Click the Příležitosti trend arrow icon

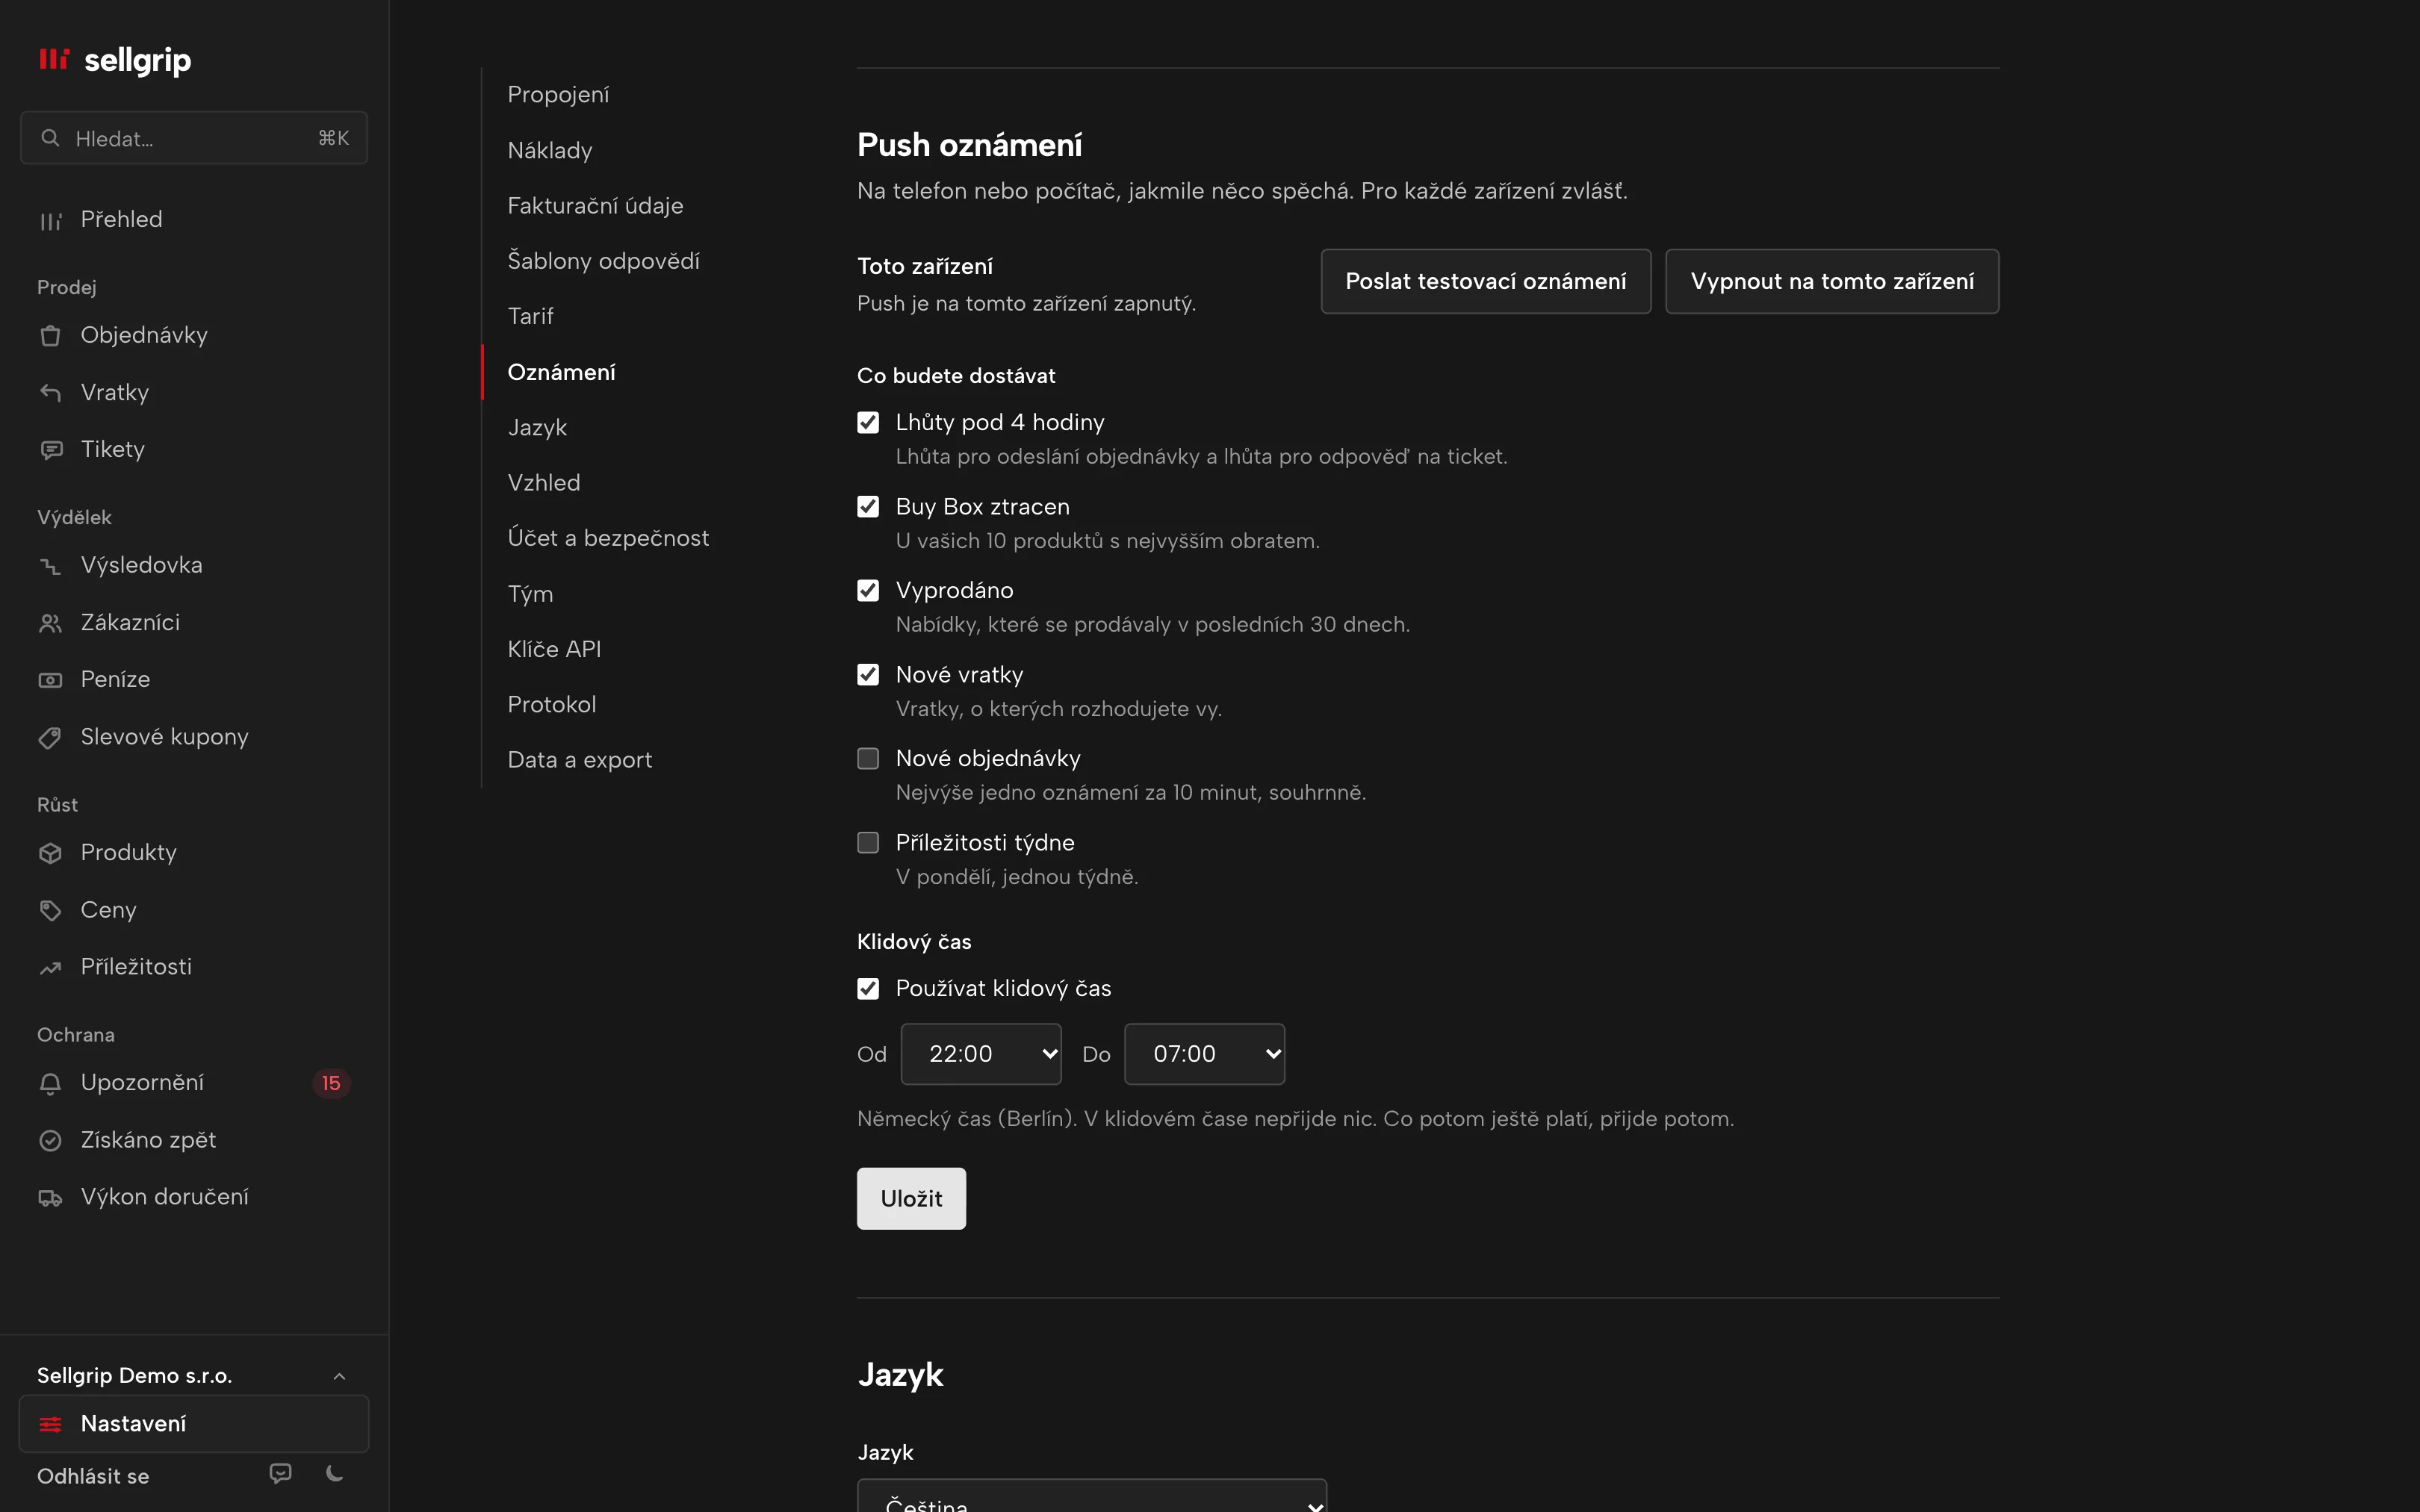pyautogui.click(x=50, y=968)
